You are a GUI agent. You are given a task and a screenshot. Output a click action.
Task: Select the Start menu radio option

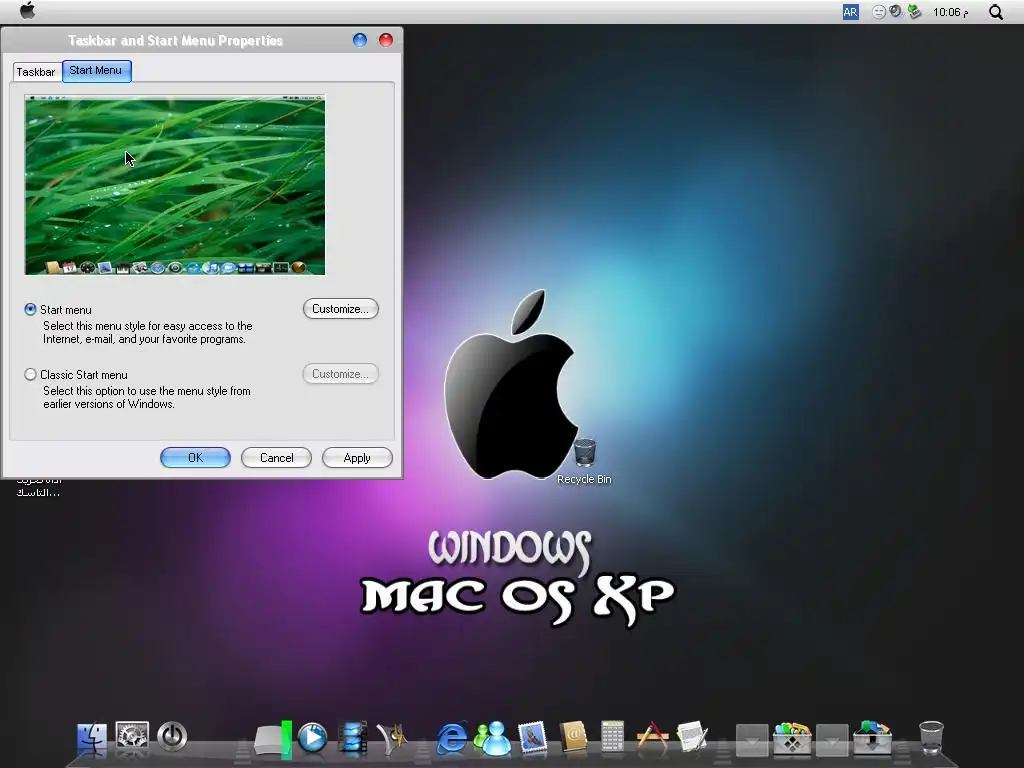[30, 310]
